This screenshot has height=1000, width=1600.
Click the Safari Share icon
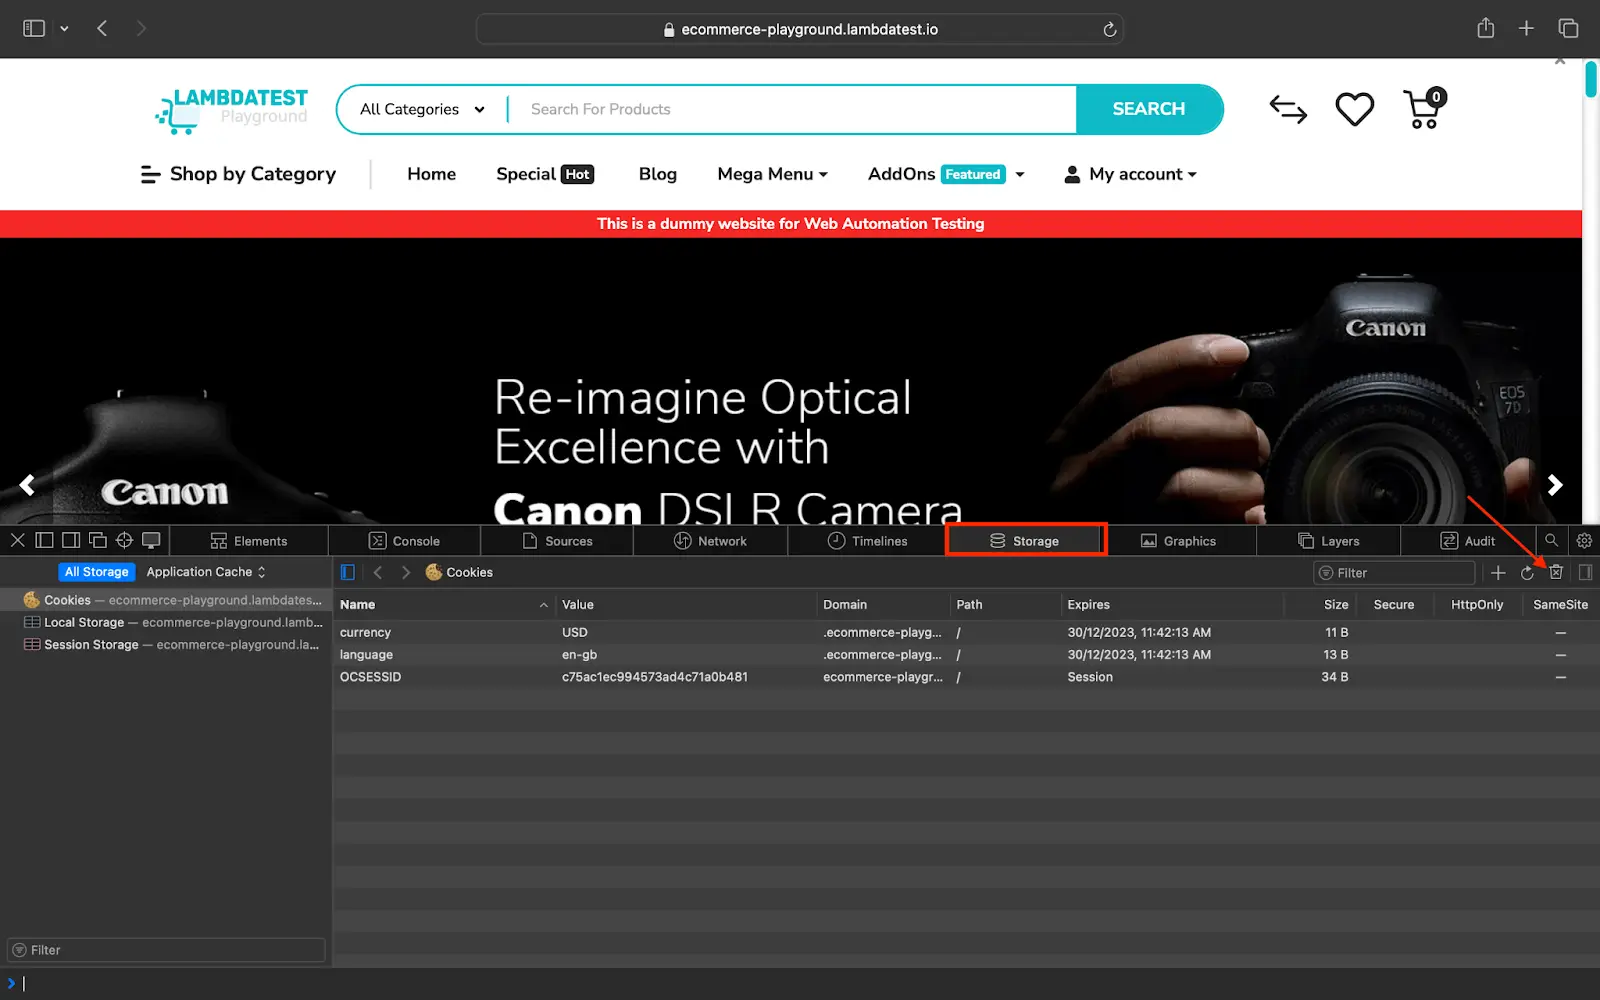1486,28
